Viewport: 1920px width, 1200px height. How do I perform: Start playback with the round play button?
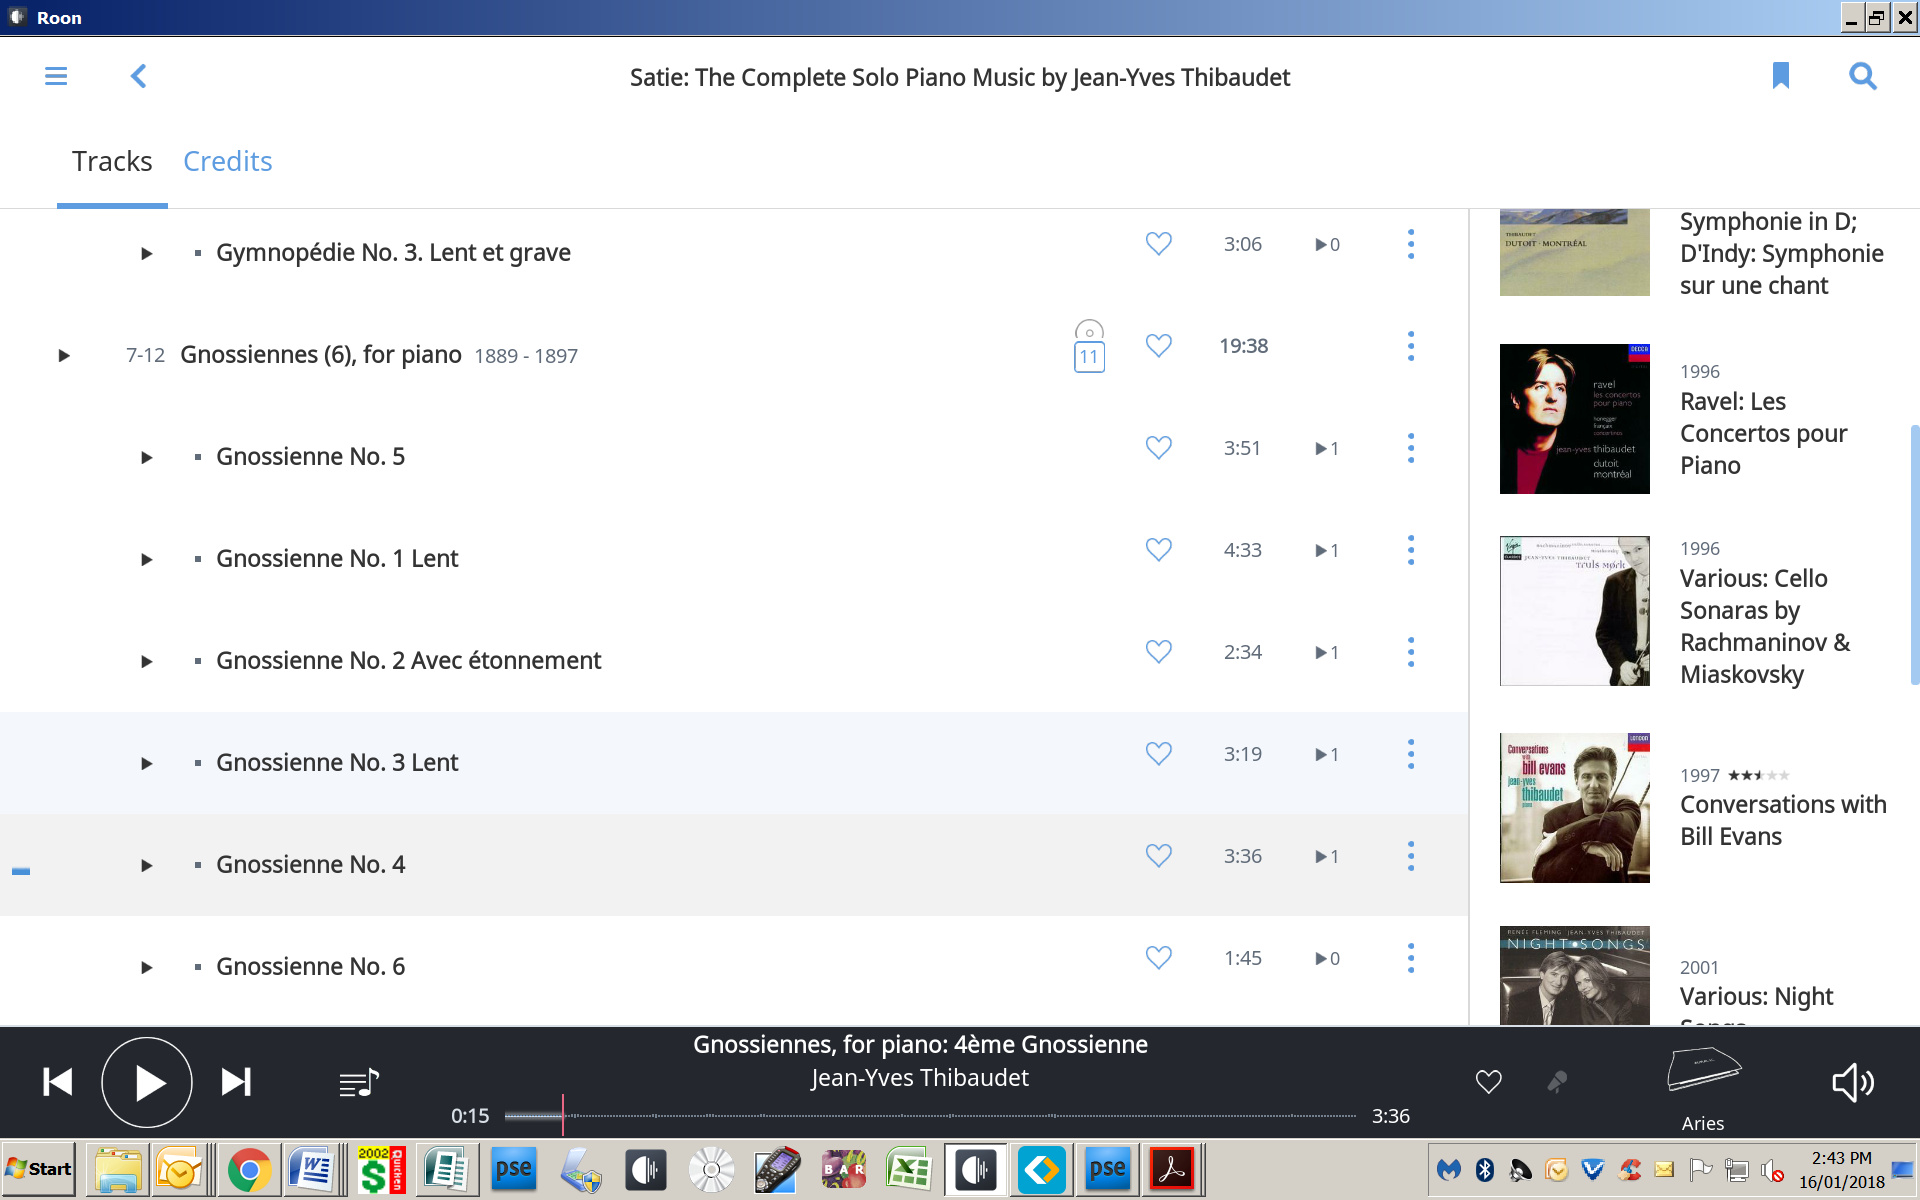[147, 1082]
